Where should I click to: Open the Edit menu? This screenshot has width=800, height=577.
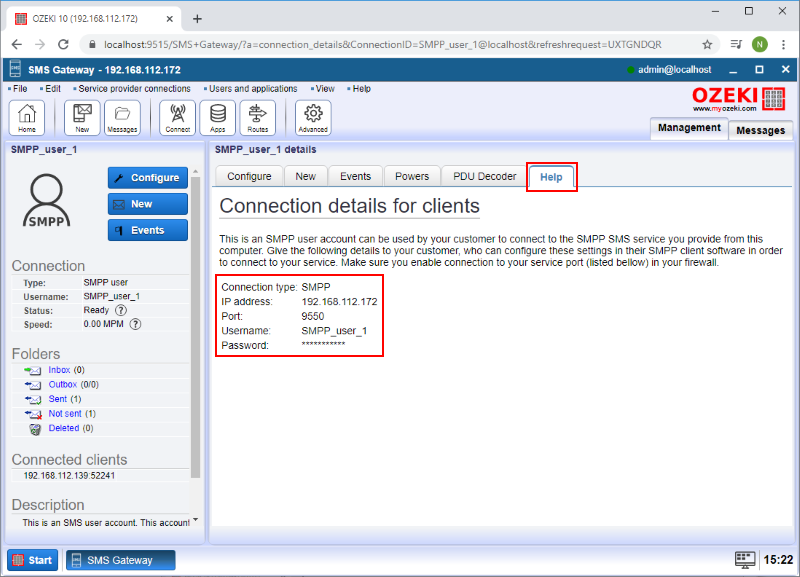(x=51, y=89)
